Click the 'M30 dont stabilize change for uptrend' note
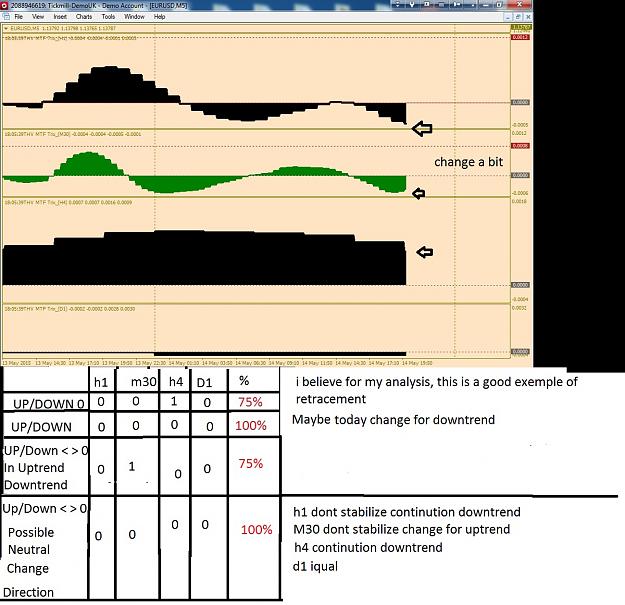The width and height of the screenshot is (625, 605). (x=401, y=529)
